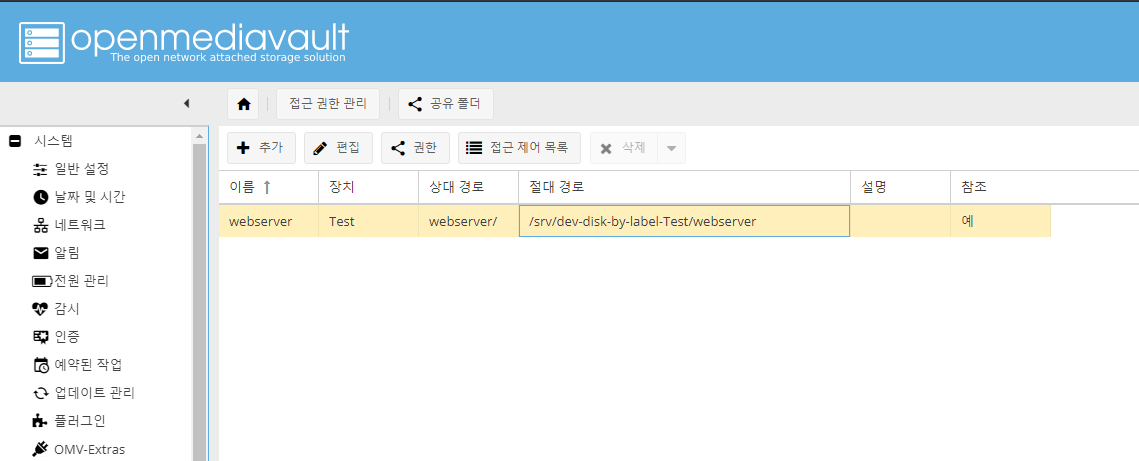Click the 편집 edit button
The width and height of the screenshot is (1139, 461).
point(338,148)
